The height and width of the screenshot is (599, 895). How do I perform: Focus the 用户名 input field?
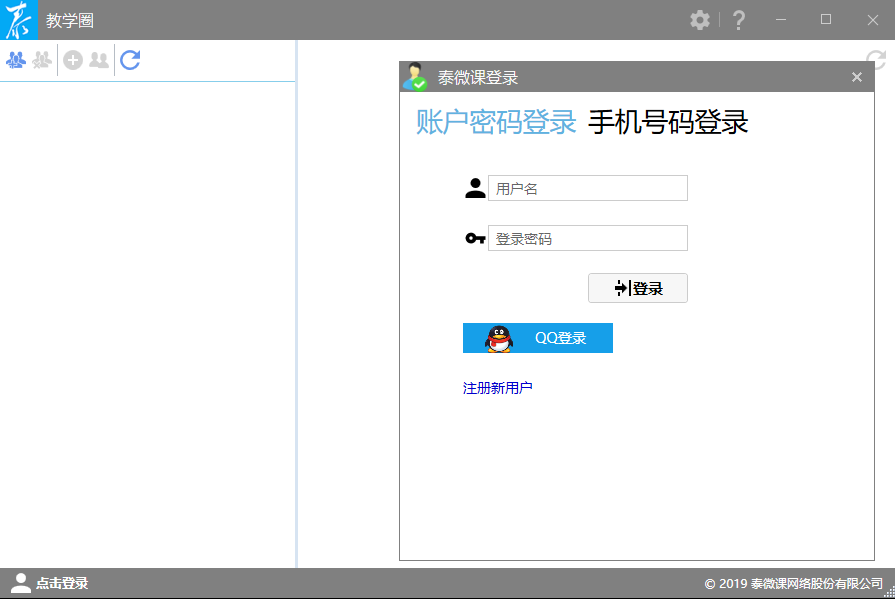point(588,188)
